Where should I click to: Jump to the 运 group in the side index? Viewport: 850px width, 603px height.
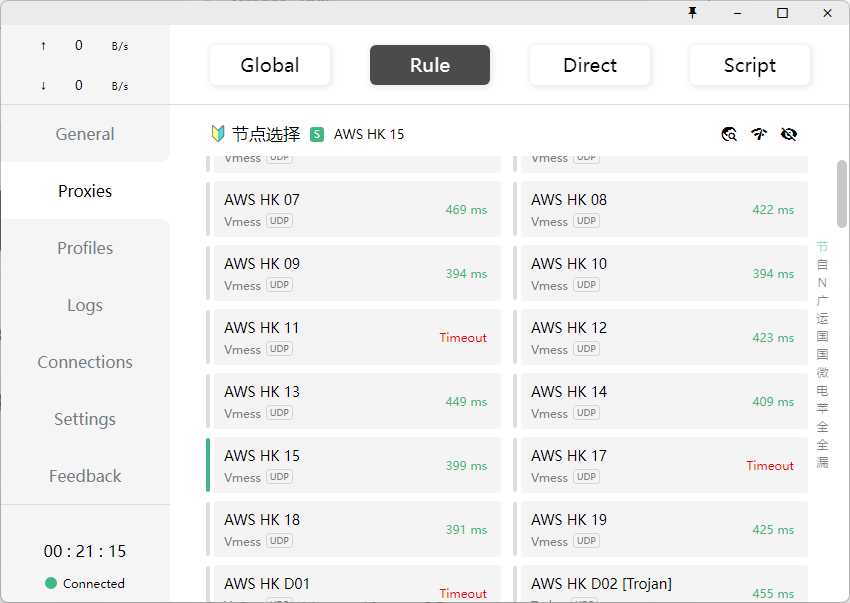822,318
